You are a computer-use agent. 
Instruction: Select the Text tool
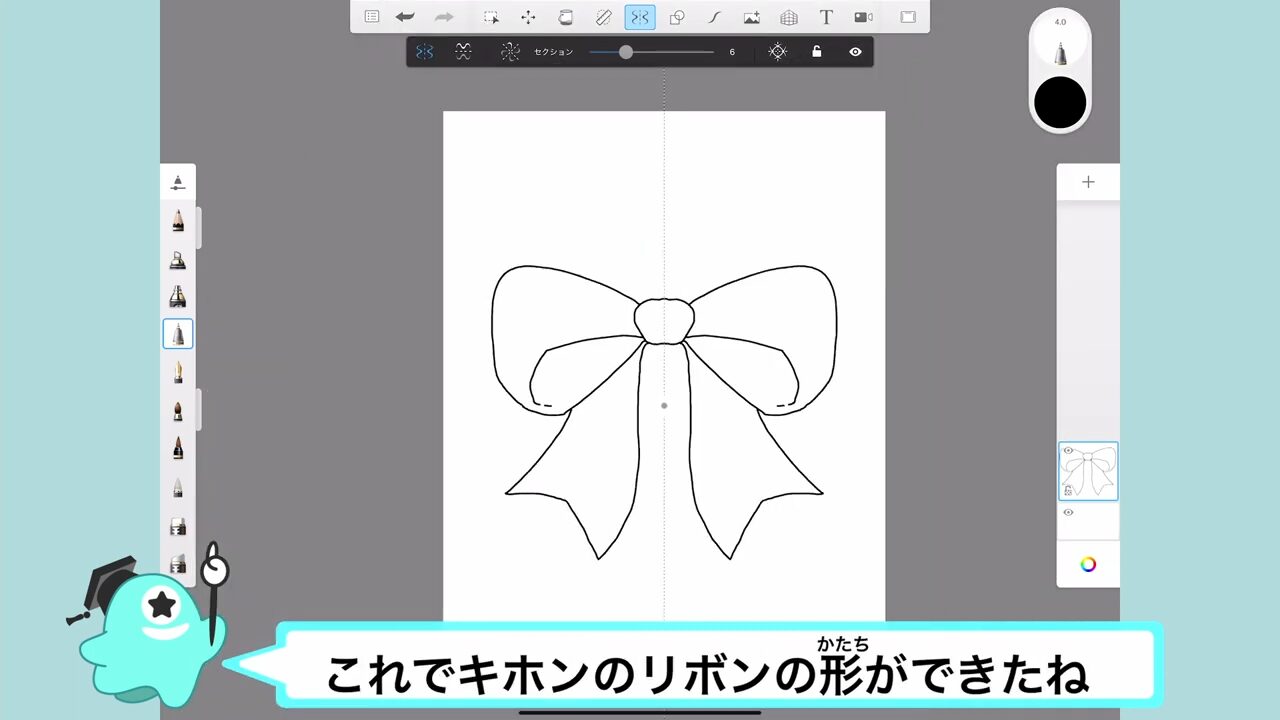(x=826, y=17)
